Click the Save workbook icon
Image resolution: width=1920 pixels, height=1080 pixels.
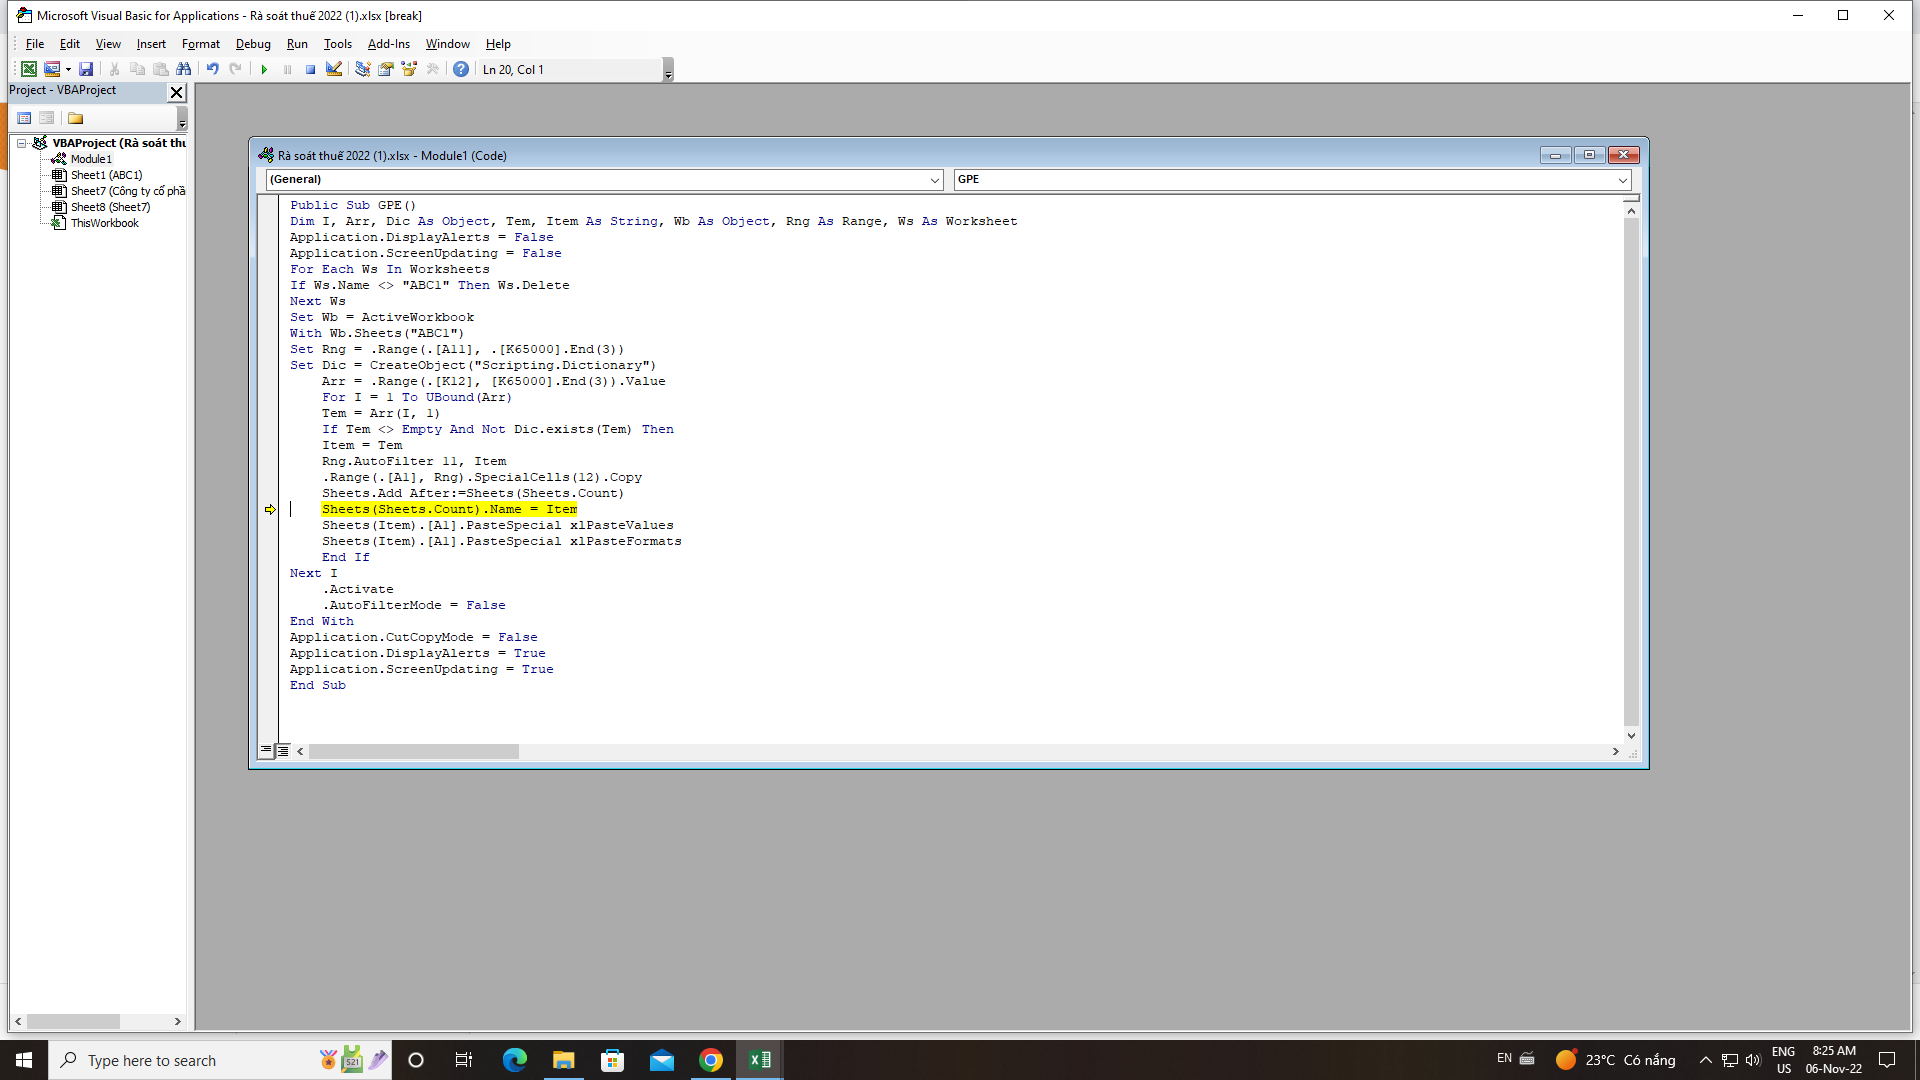86,70
